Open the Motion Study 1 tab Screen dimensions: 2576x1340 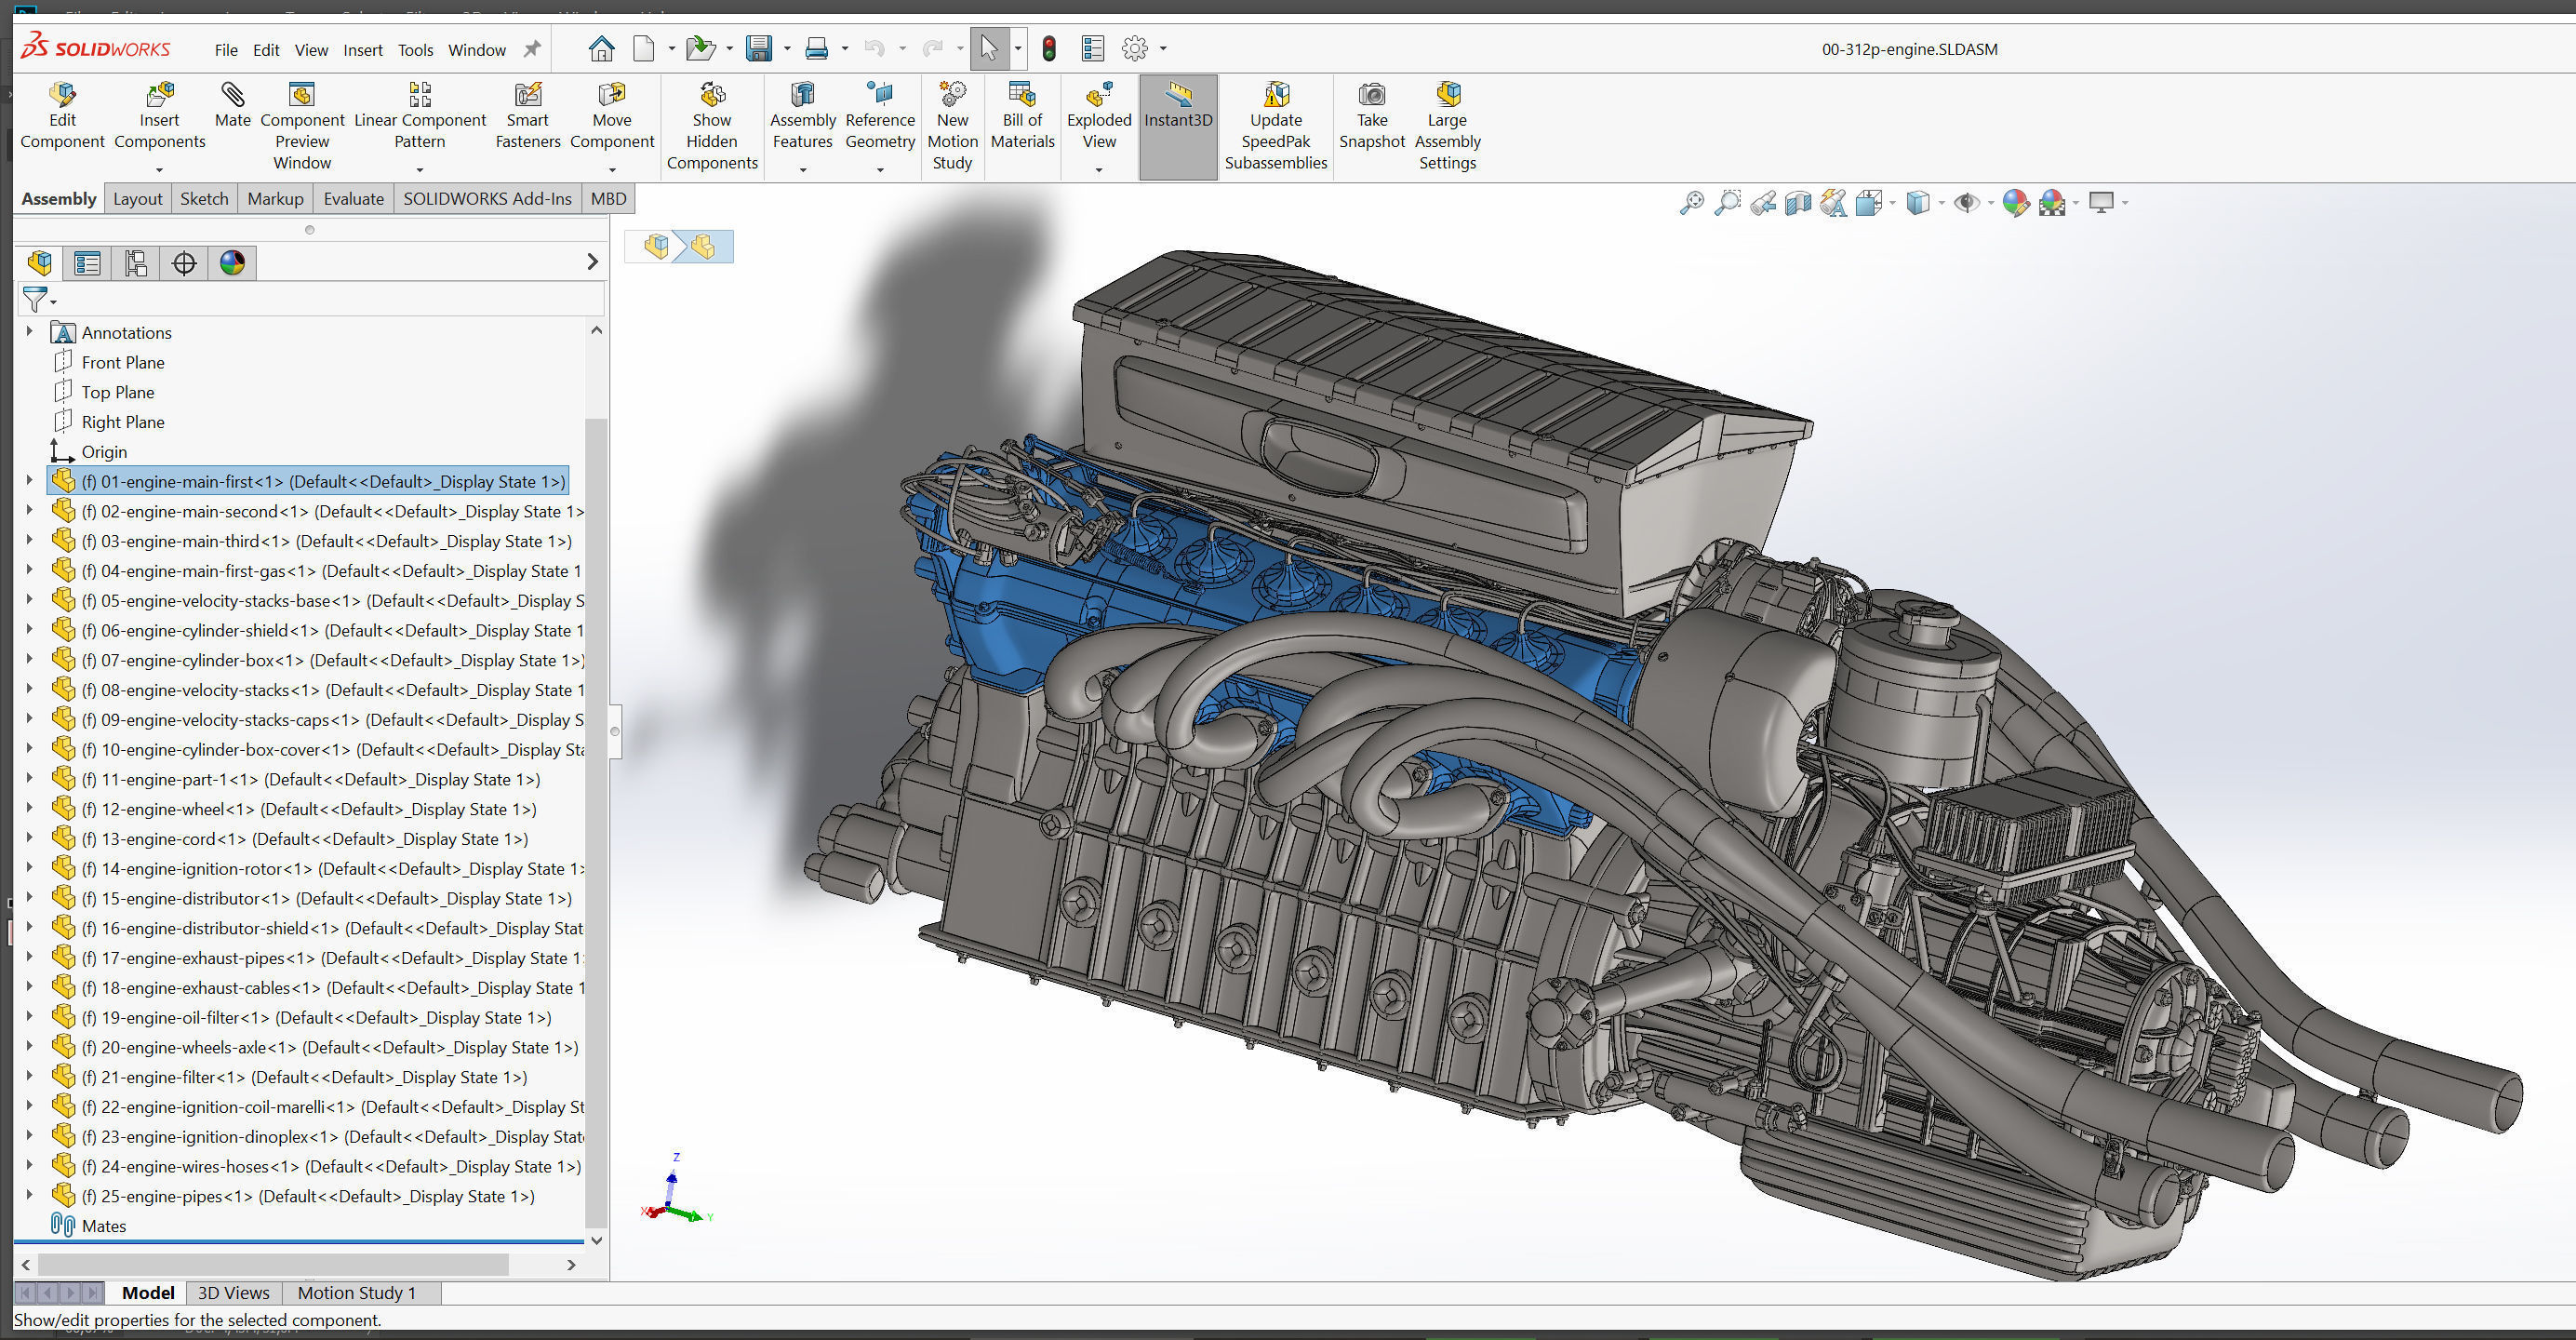pos(356,1292)
